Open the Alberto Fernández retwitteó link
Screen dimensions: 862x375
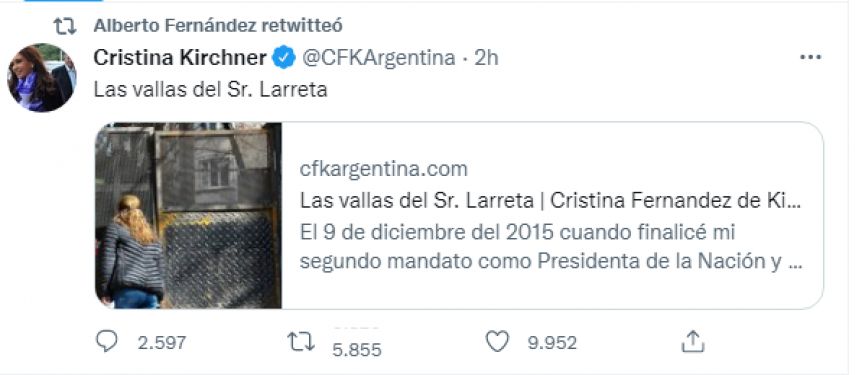click(x=218, y=25)
